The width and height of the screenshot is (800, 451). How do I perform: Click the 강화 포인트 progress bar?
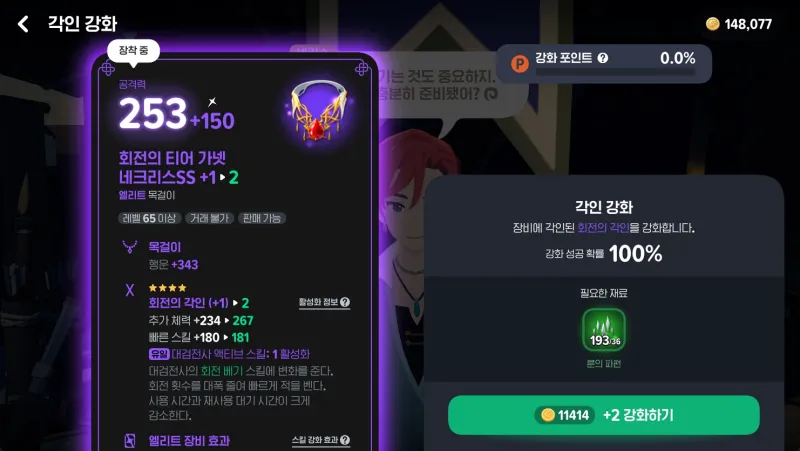[x=615, y=73]
